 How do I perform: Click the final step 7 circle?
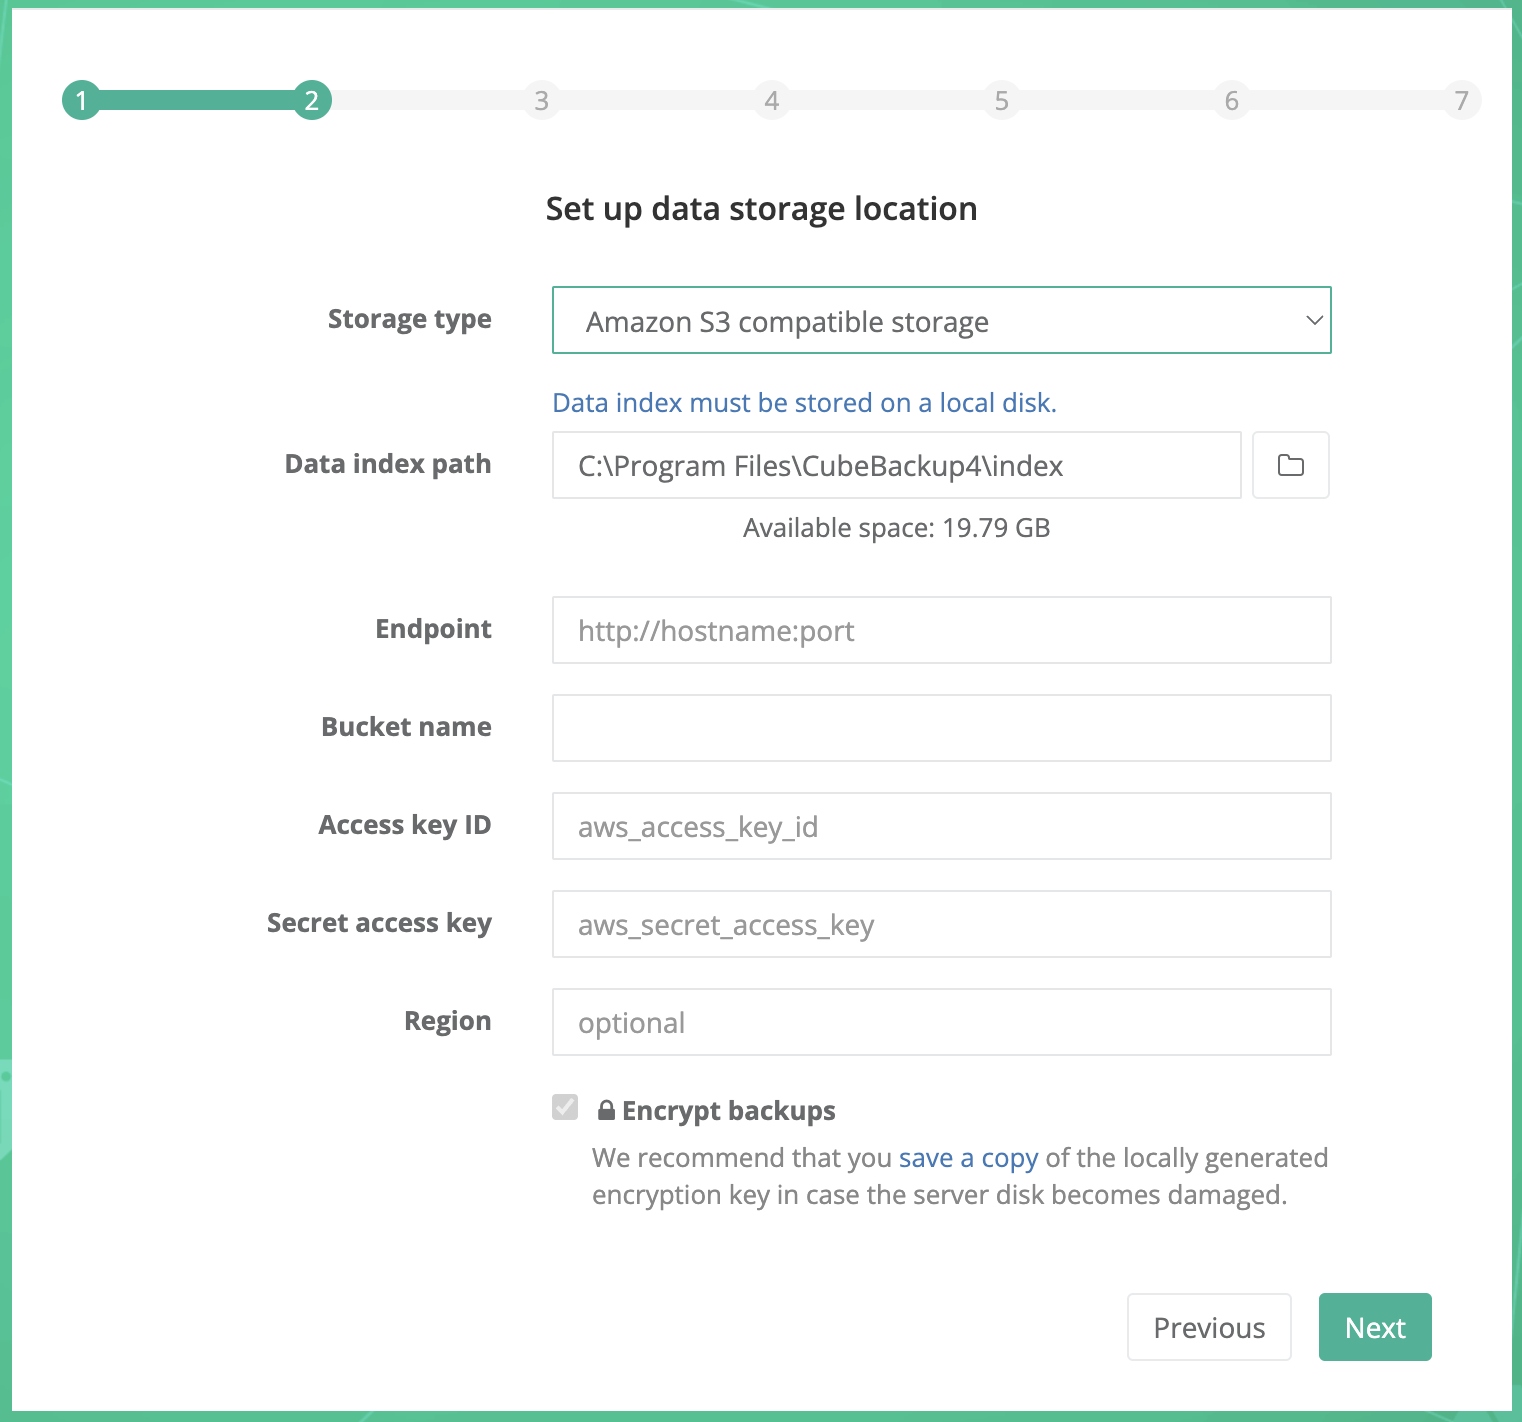pyautogui.click(x=1461, y=100)
